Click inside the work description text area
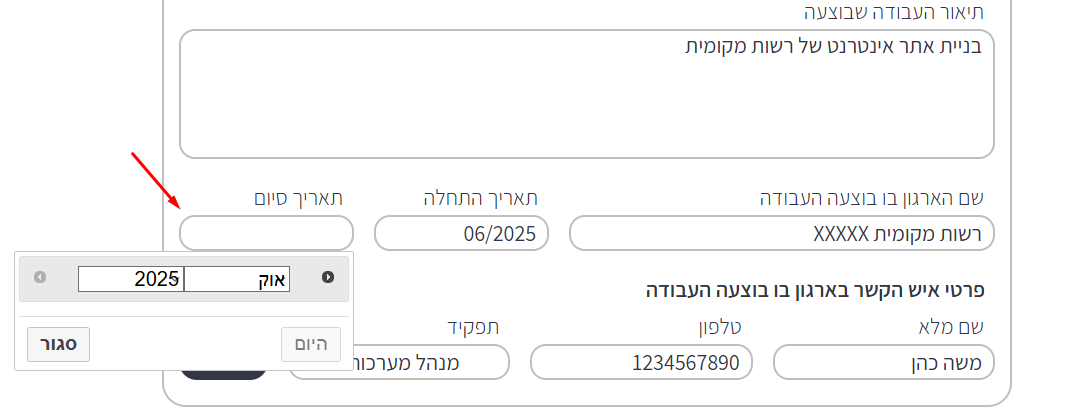 pos(587,94)
